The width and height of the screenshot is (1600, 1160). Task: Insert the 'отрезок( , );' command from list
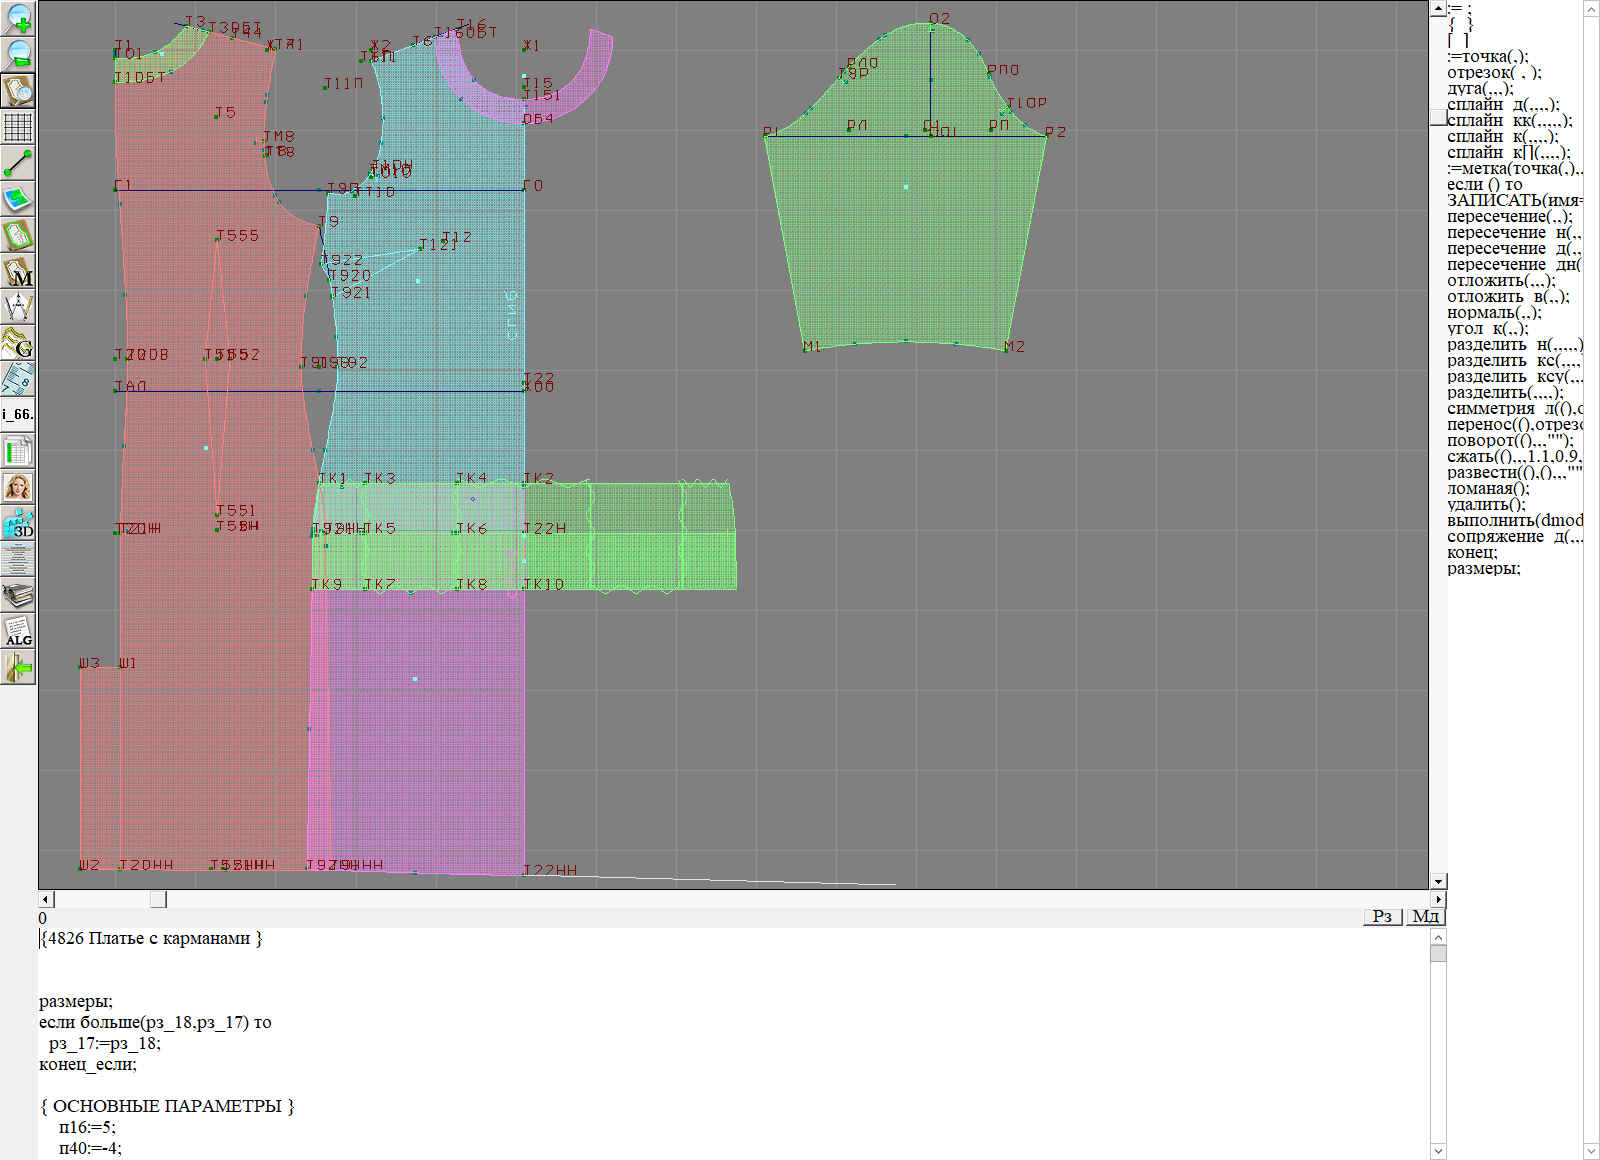(1494, 73)
